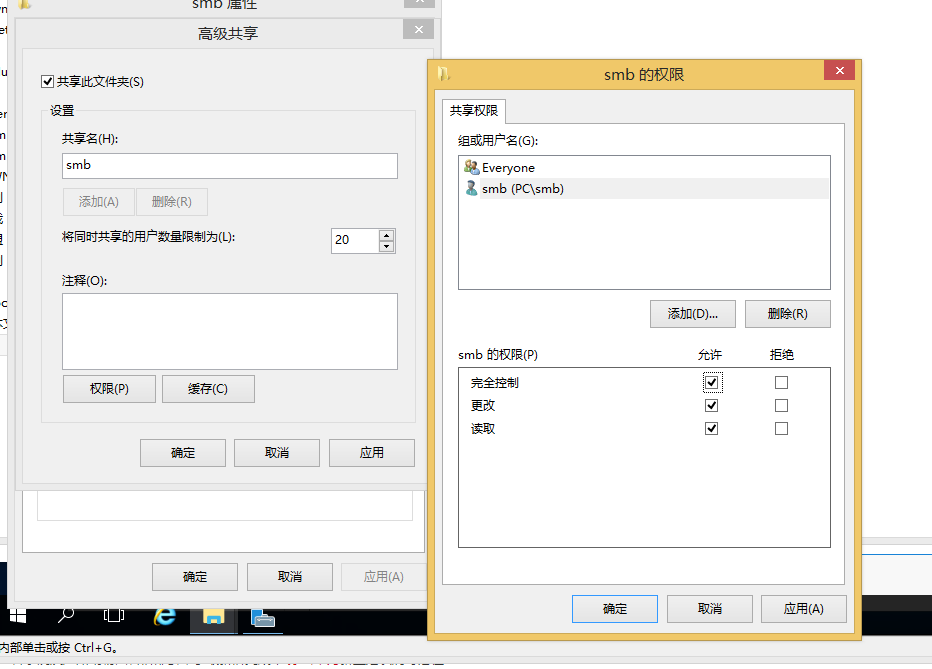Check Deny box for Change (更改)

[781, 406]
